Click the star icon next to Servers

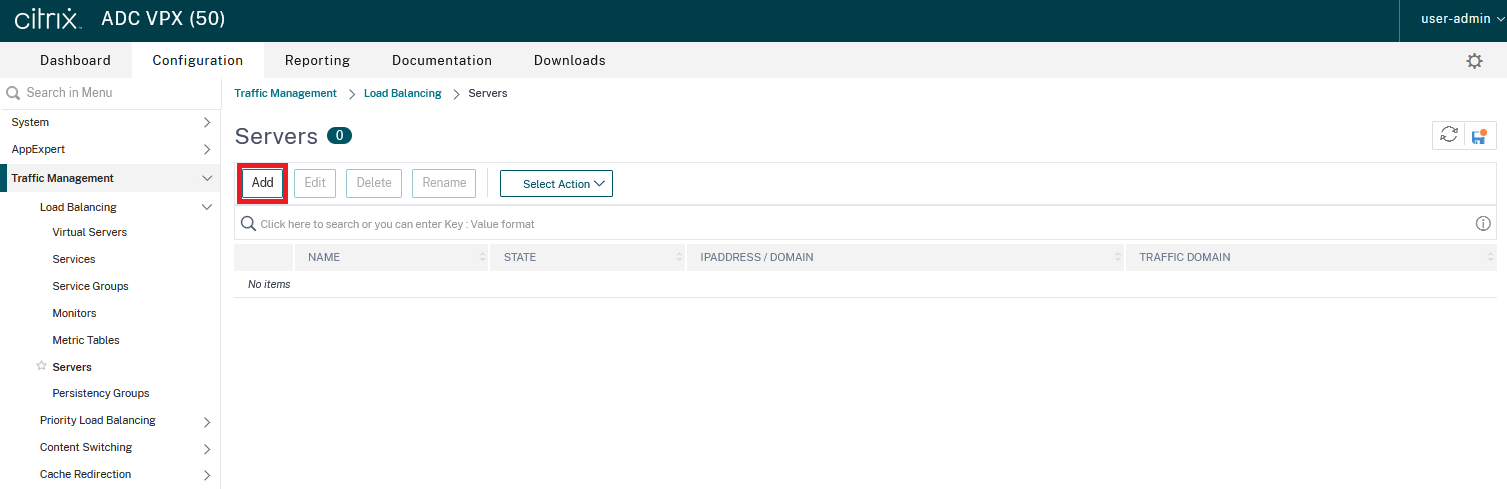tap(41, 366)
